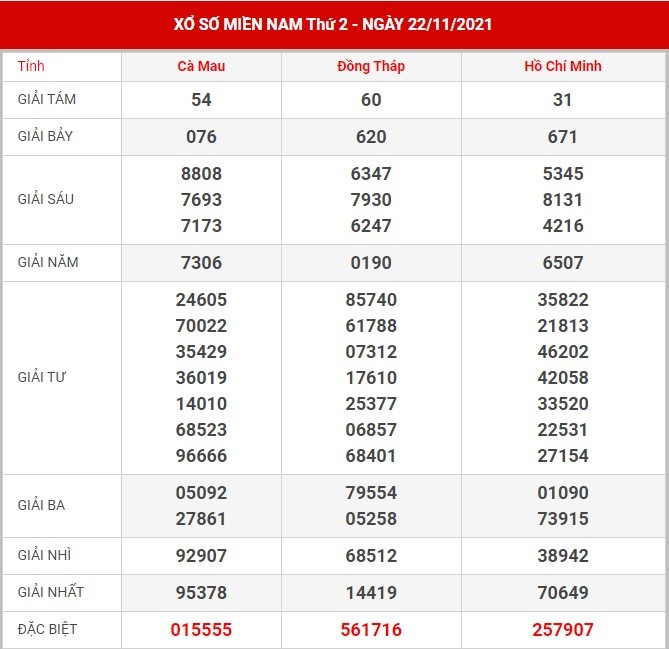The width and height of the screenshot is (669, 649).
Task: Click Hồ Chí Minh number 21813
Action: 562,326
